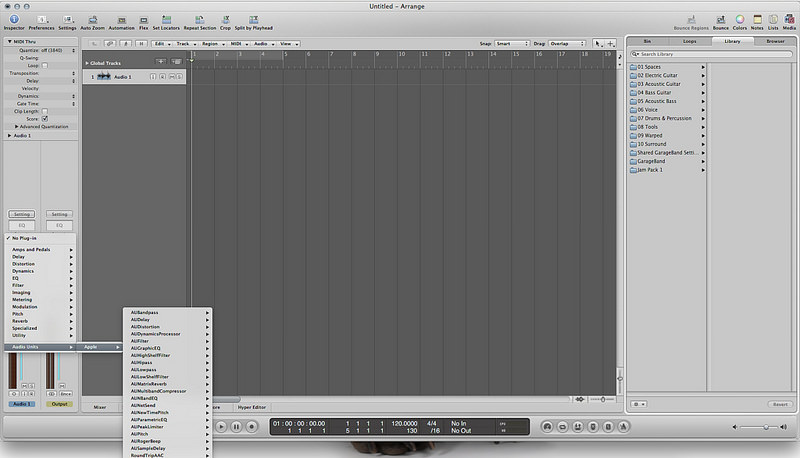This screenshot has width=800, height=458.
Task: Open the Drag dropdown set to Overlap
Action: click(x=566, y=44)
